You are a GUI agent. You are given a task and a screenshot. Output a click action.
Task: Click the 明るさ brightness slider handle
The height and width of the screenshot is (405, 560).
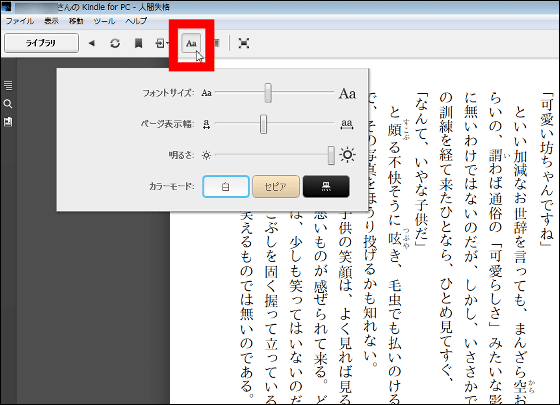click(331, 155)
